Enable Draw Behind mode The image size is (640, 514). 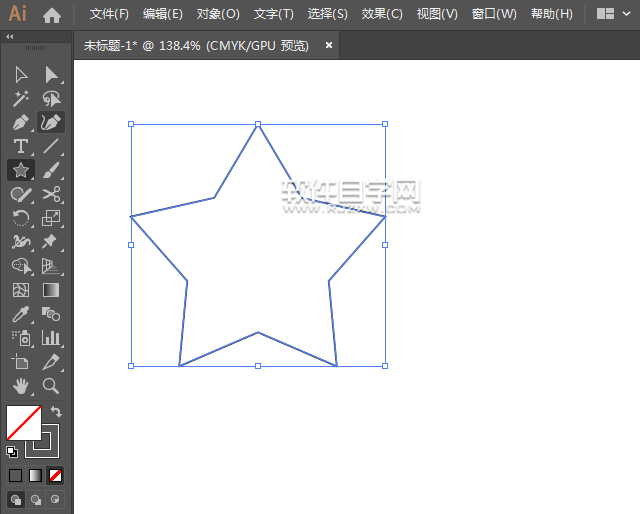click(x=35, y=499)
